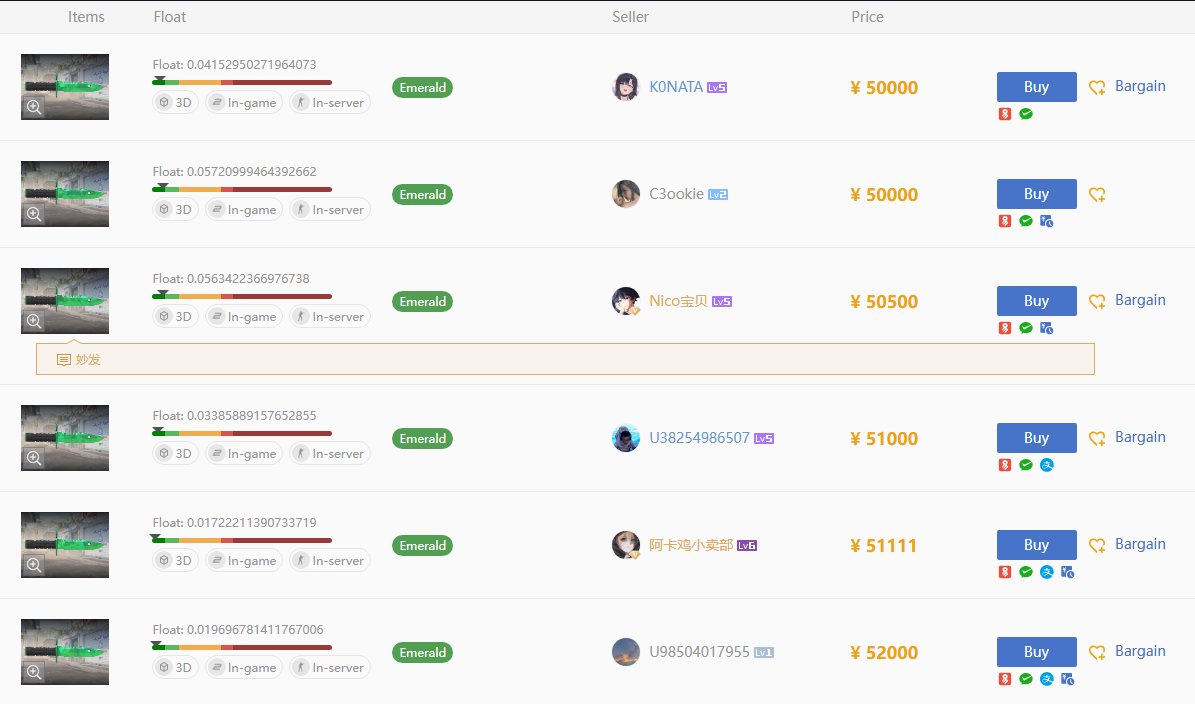
Task: Click the Alipay icon in the ¥52000 row
Action: [1046, 679]
